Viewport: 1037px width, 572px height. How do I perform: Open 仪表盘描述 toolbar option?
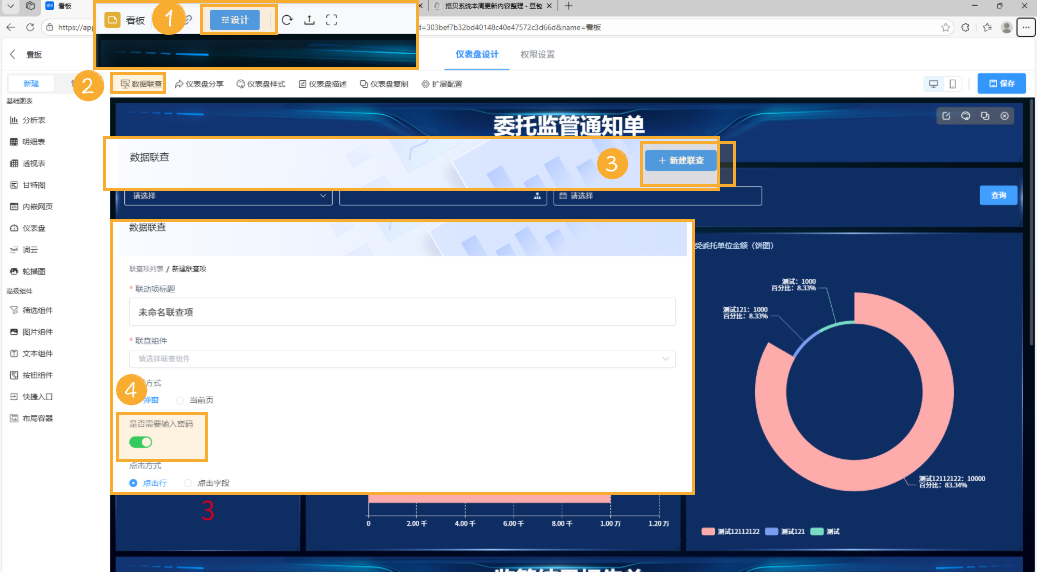(323, 84)
